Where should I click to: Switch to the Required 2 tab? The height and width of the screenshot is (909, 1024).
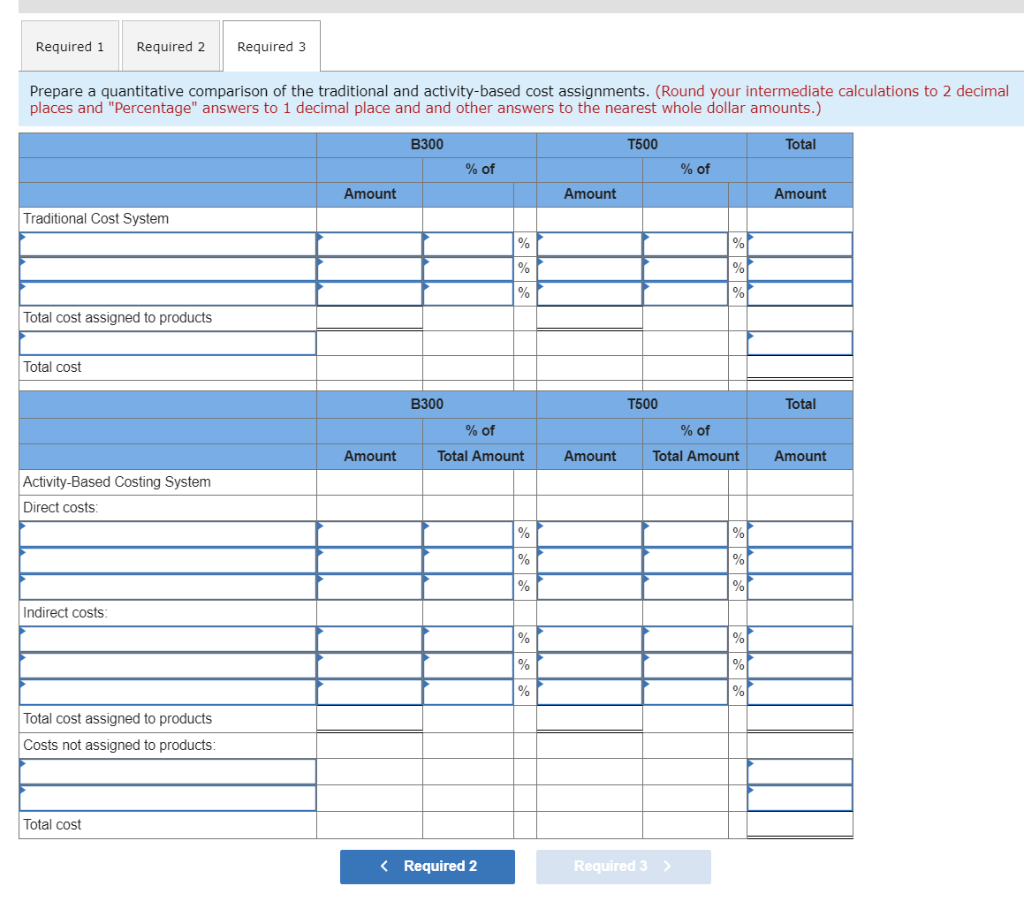click(170, 46)
